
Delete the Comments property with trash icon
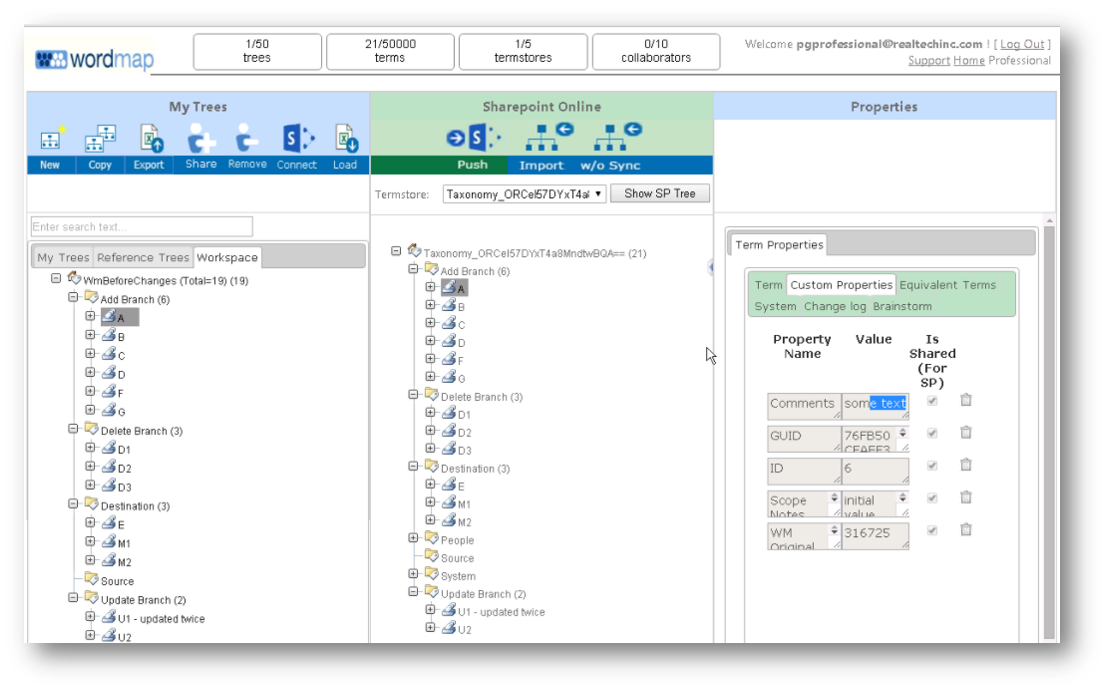point(966,400)
